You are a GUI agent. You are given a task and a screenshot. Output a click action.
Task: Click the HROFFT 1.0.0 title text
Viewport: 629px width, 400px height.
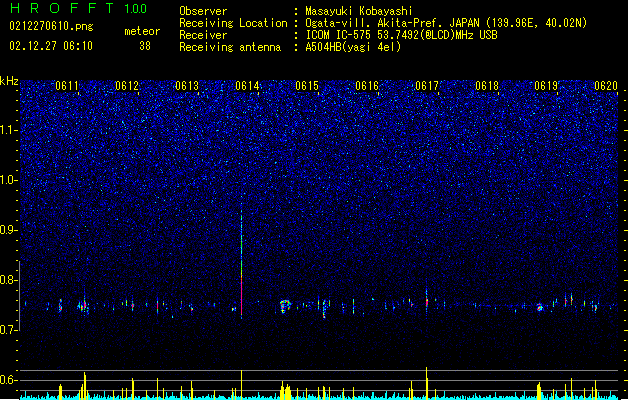pos(78,8)
